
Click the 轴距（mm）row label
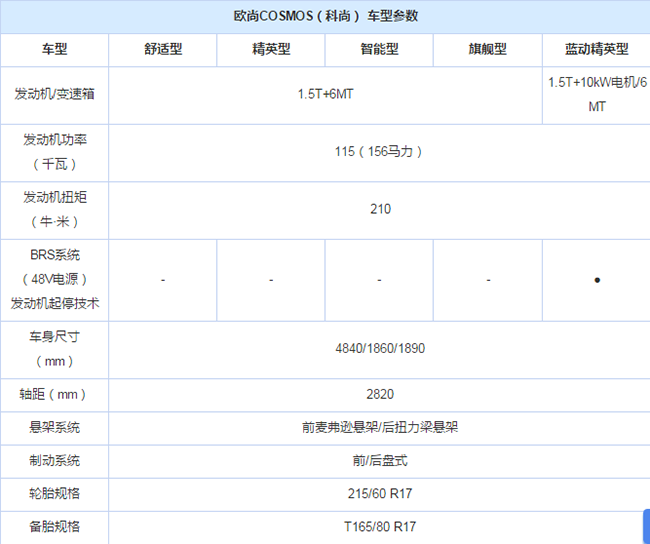(x=54, y=394)
